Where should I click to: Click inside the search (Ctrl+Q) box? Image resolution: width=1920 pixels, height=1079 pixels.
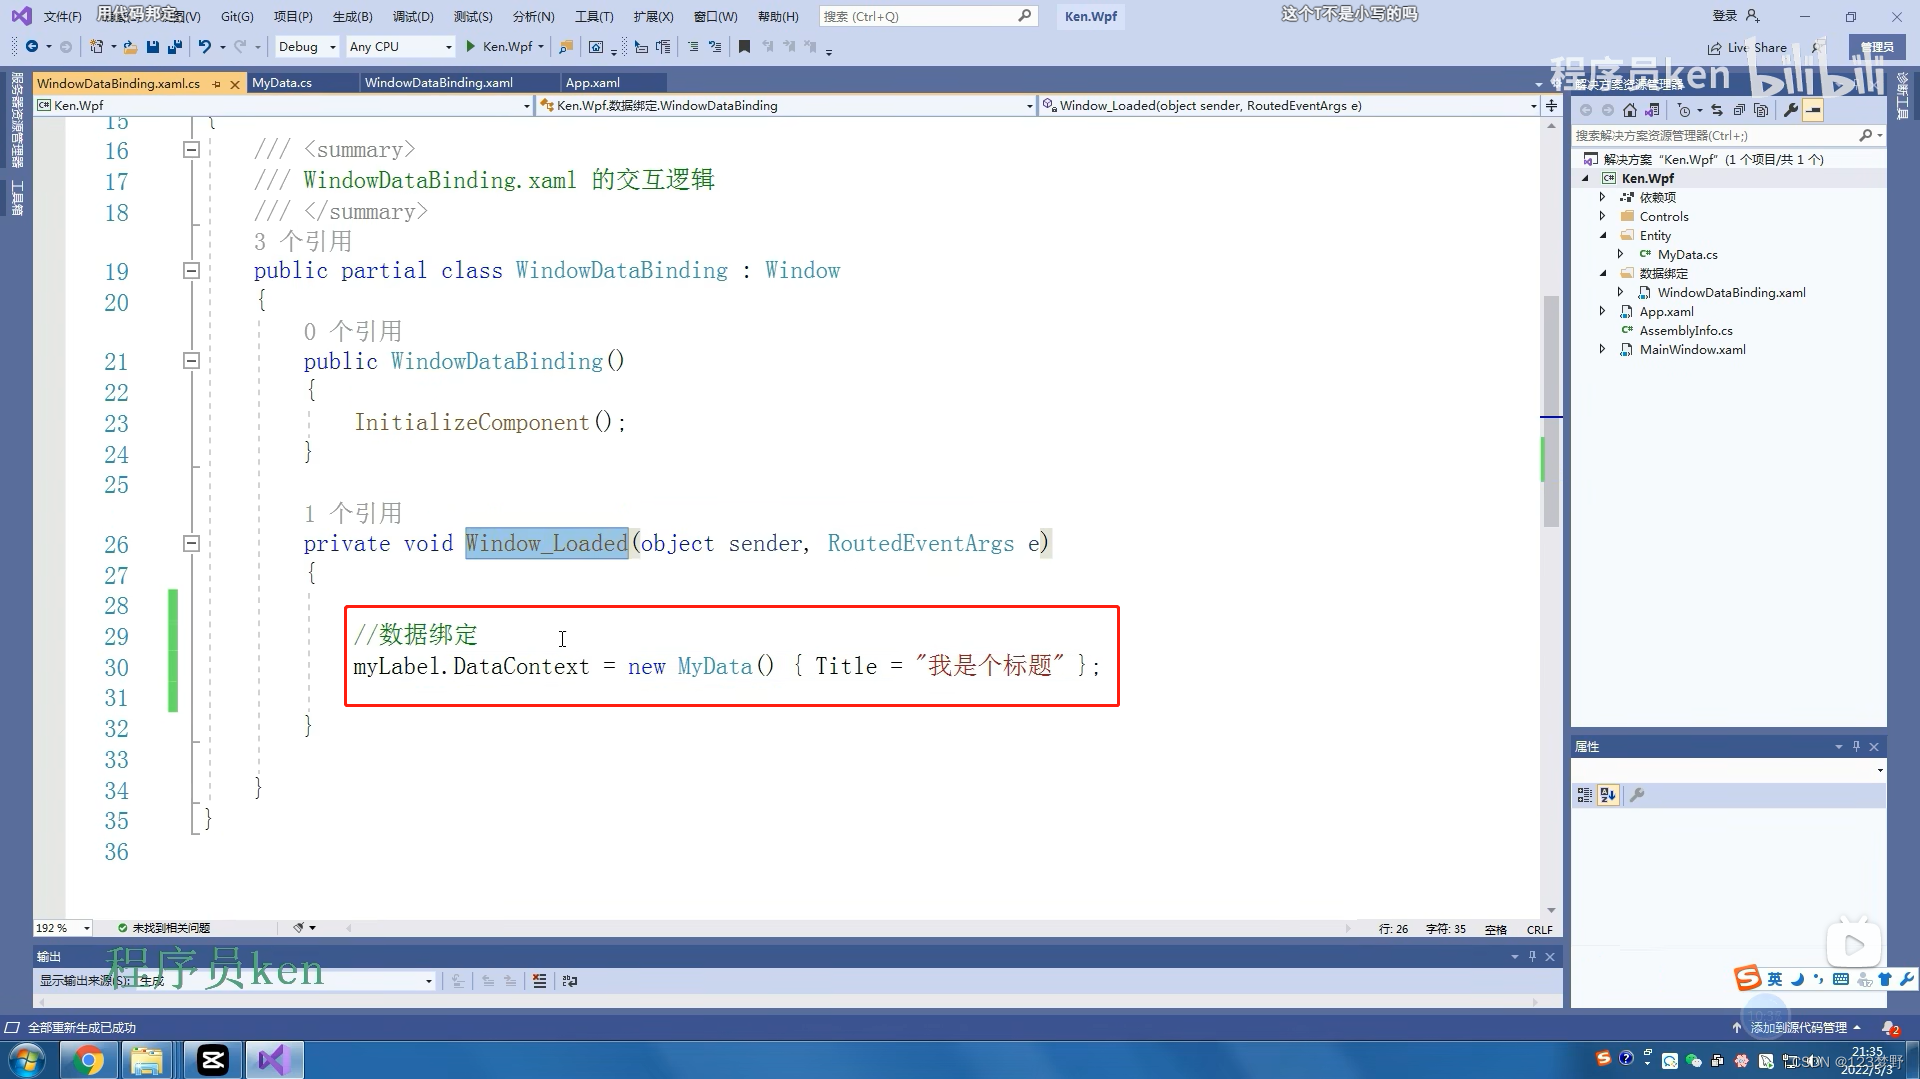pyautogui.click(x=920, y=15)
